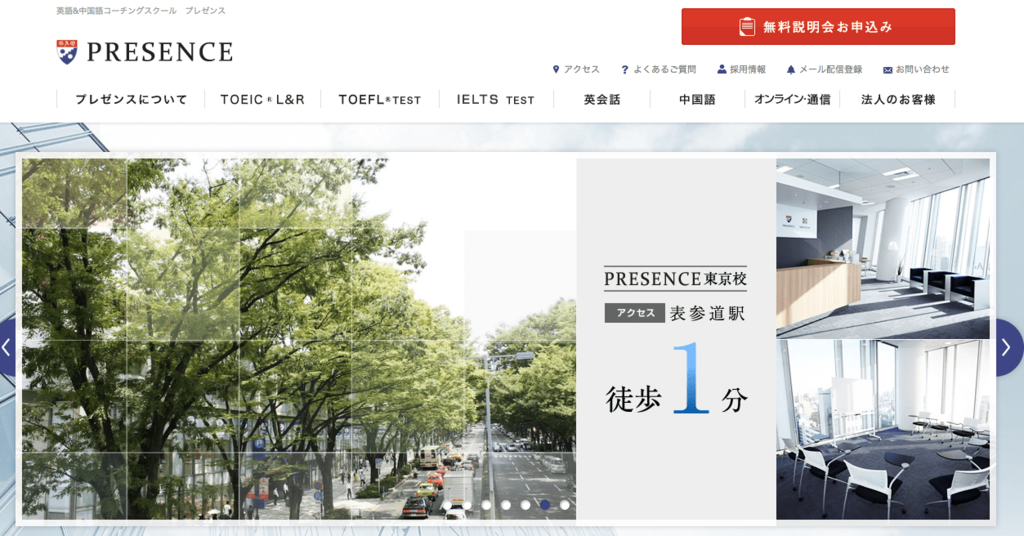Screen dimensions: 1024x536
Task: Select the first carousel dot
Action: click(x=447, y=505)
